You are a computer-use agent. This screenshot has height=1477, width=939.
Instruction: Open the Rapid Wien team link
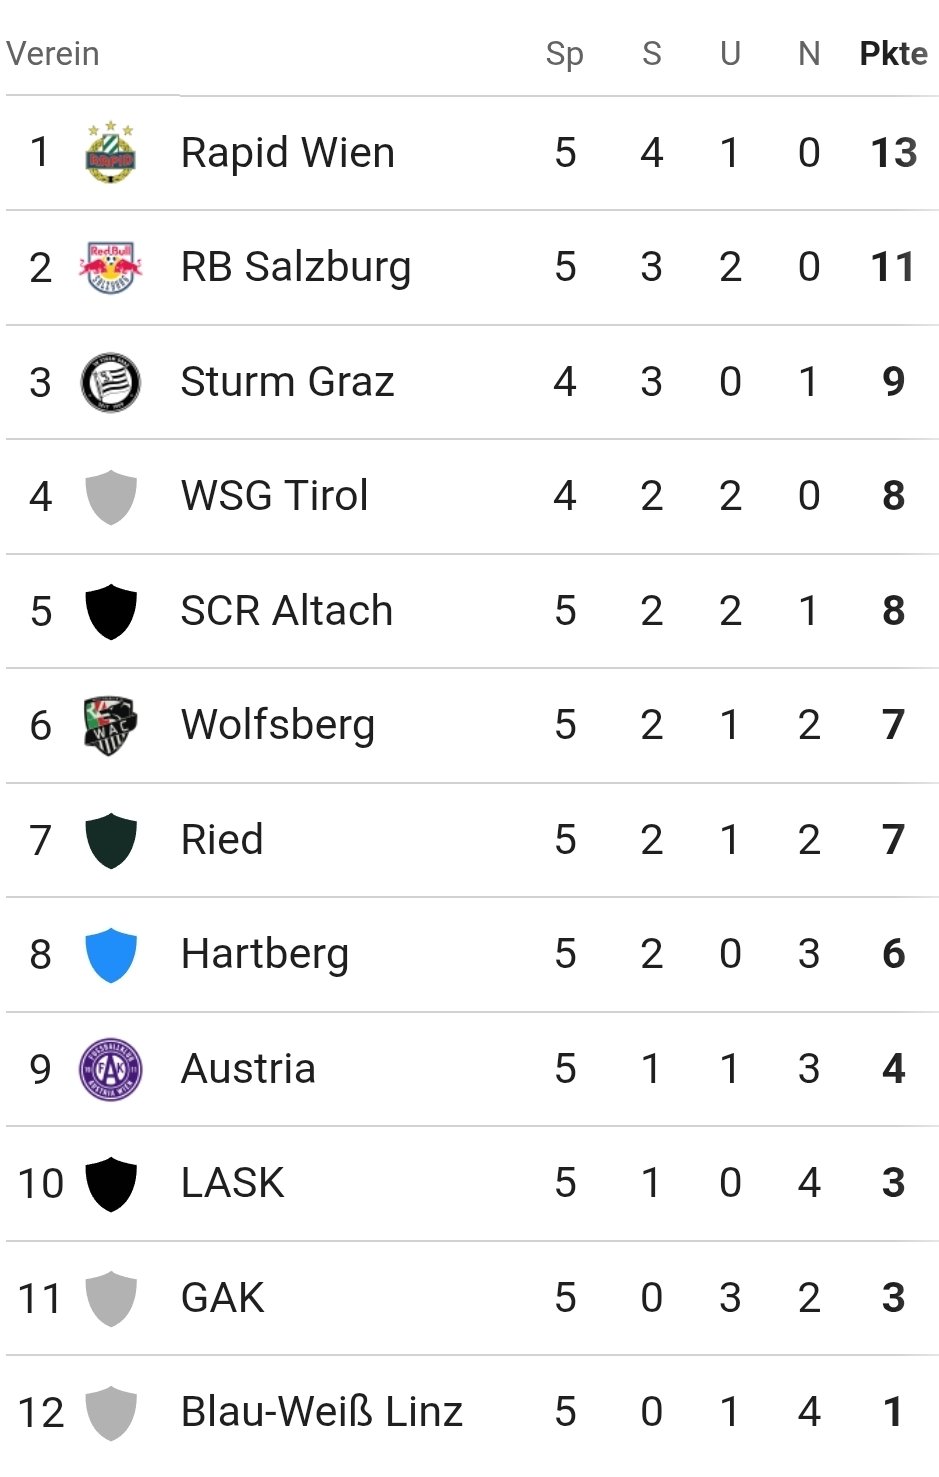point(288,152)
